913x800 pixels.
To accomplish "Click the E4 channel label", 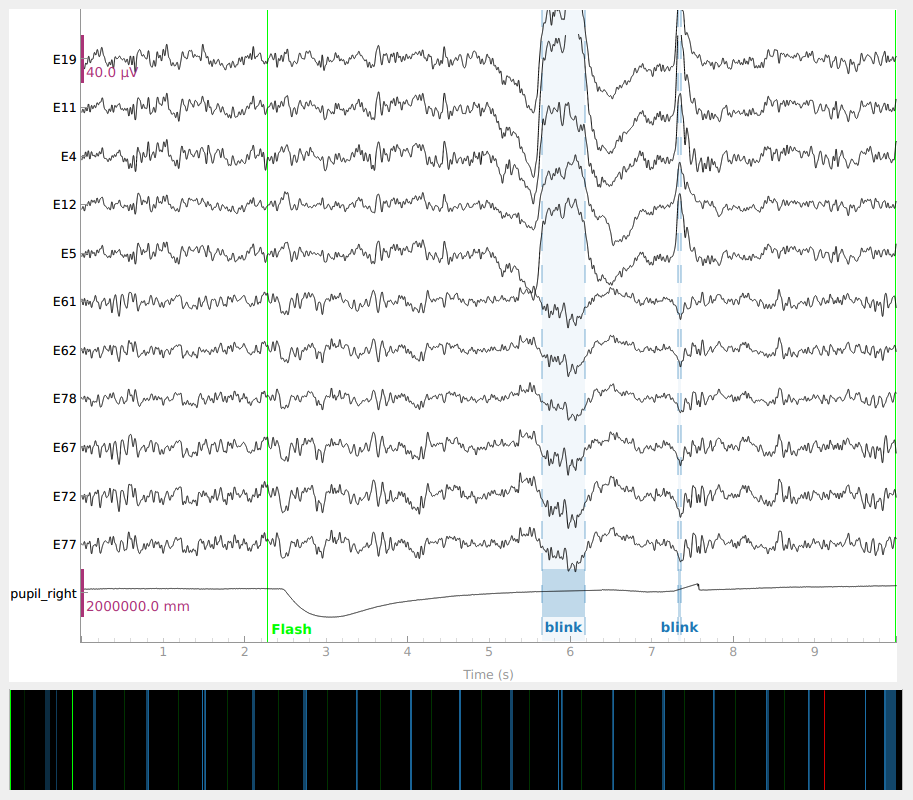I will [68, 156].
